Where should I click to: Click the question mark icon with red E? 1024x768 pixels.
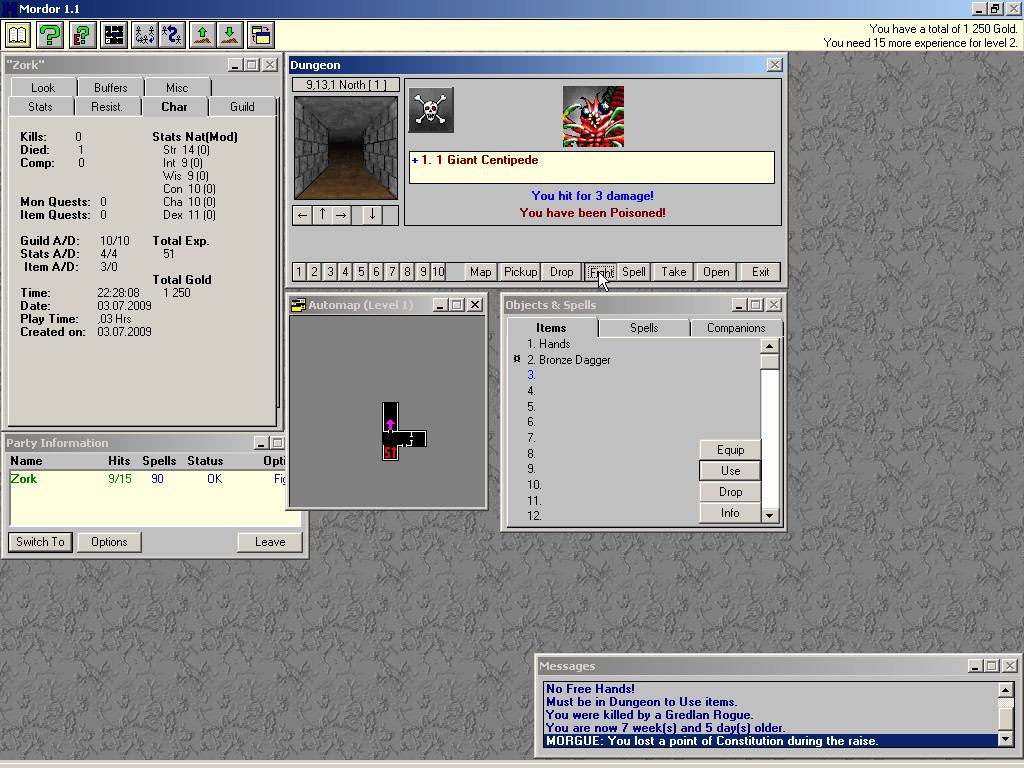(82, 36)
